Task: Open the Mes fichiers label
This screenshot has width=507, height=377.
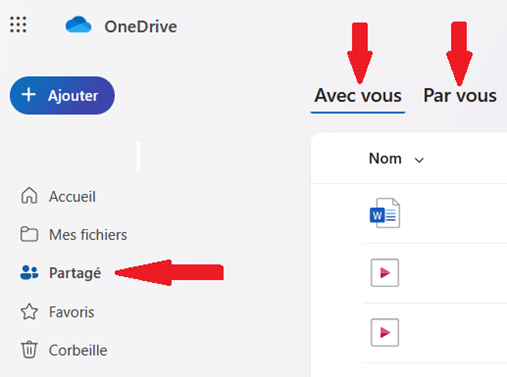Action: 88,235
